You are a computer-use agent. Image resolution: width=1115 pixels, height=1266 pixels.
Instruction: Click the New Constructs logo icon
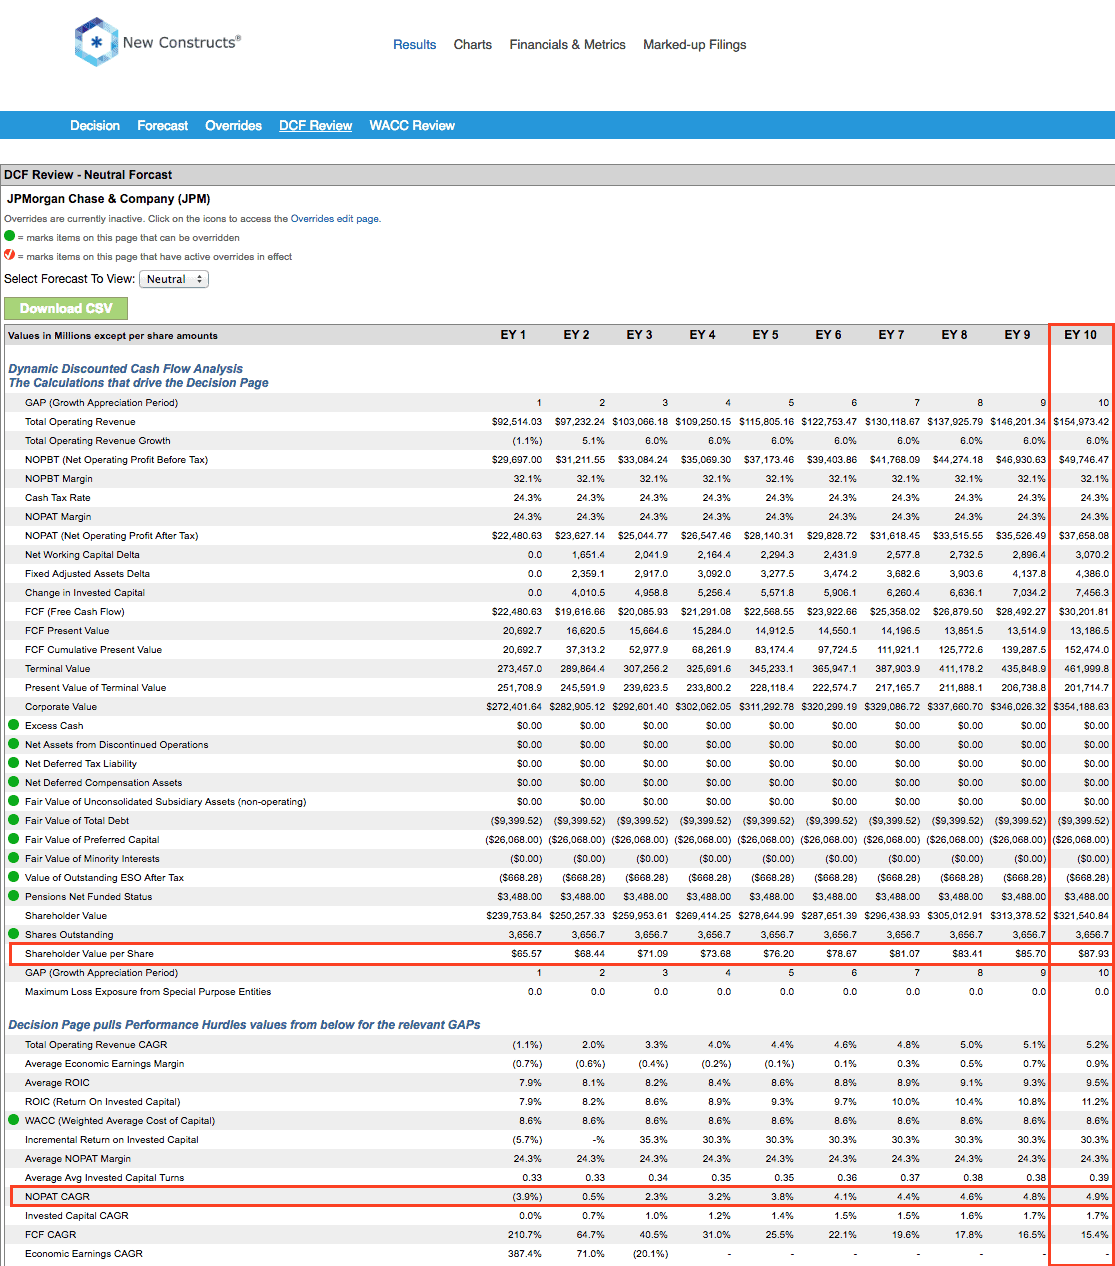coord(97,42)
